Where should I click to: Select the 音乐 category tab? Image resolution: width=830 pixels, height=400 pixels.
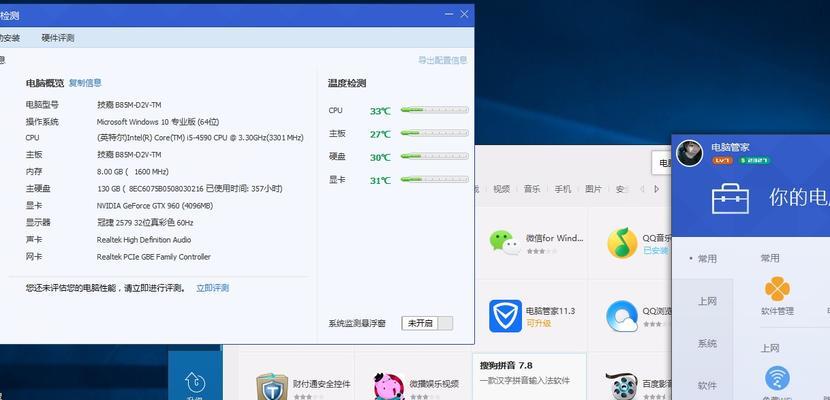pyautogui.click(x=531, y=189)
